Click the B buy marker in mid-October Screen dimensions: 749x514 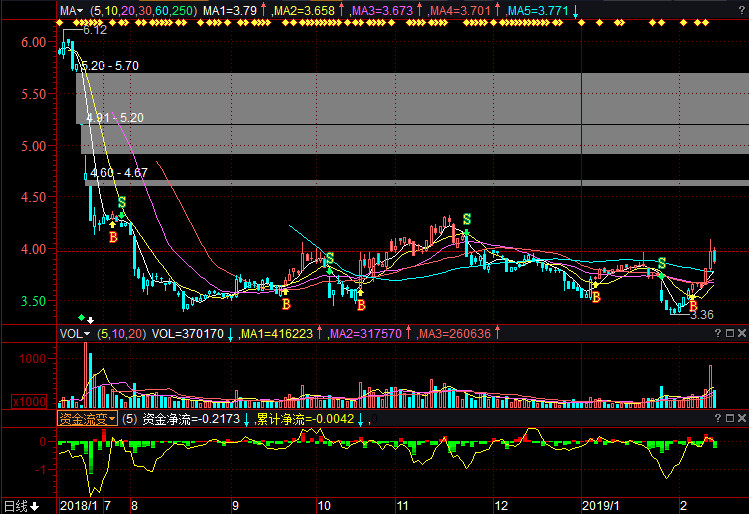[x=361, y=304]
